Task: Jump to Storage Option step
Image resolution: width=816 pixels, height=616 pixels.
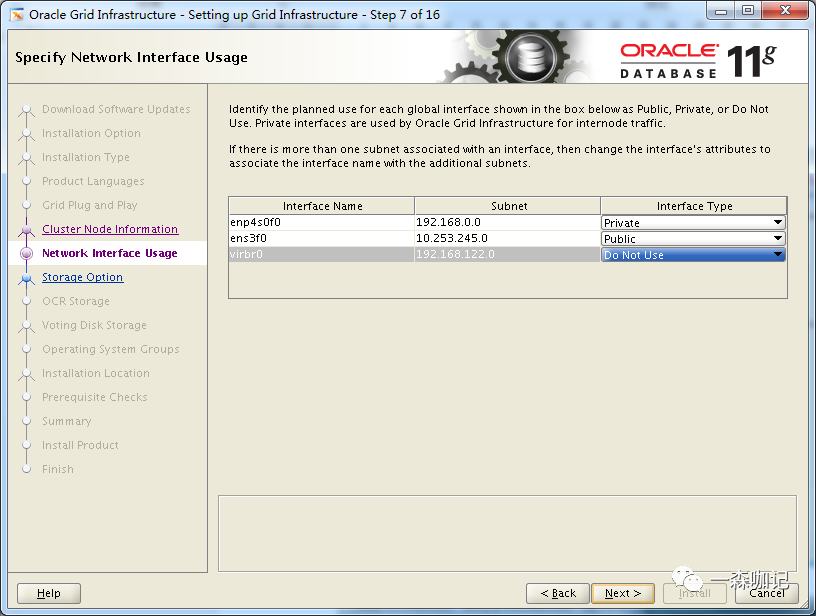Action: 82,277
